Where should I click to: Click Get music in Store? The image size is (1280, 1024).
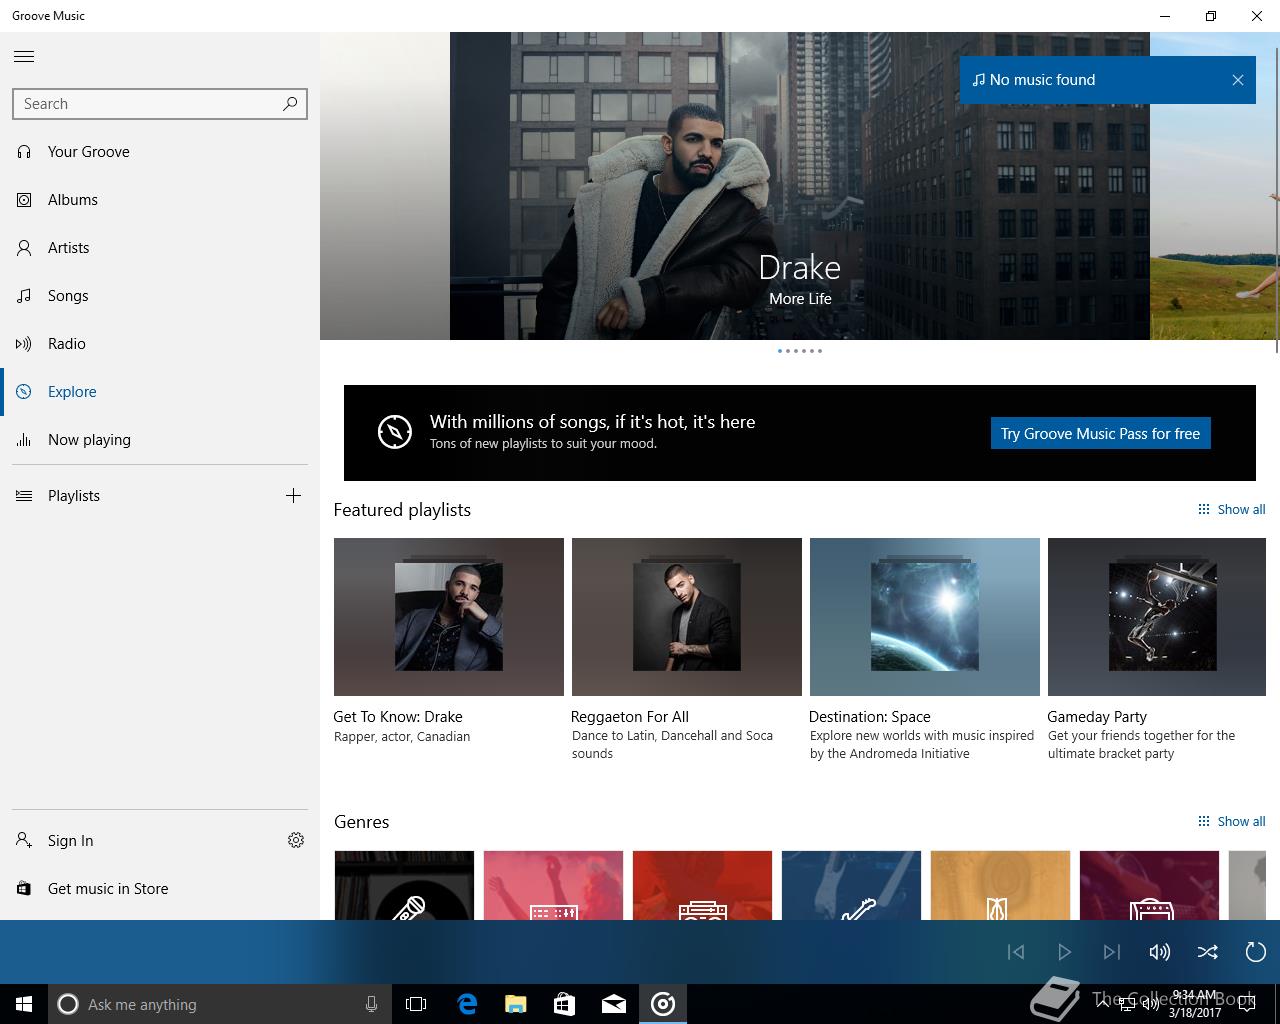pos(160,889)
